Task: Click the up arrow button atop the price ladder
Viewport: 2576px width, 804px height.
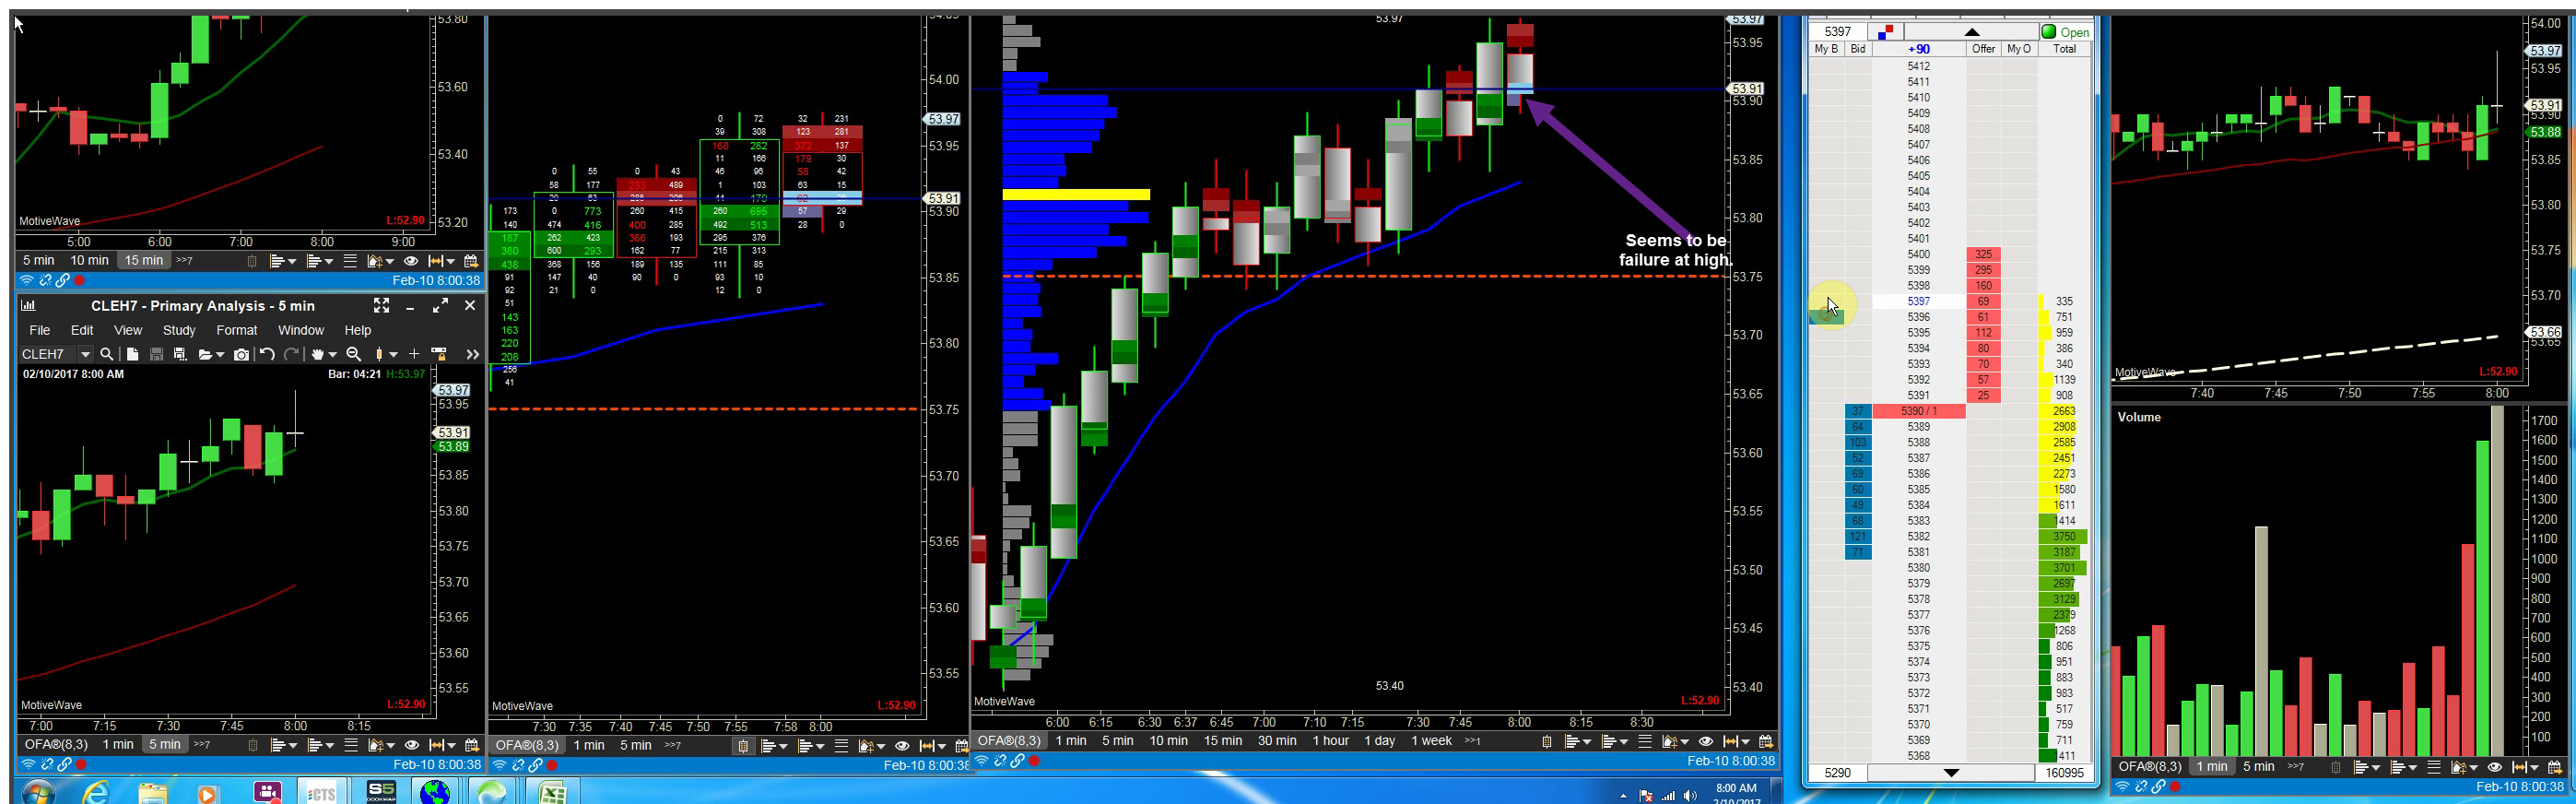Action: [x=1972, y=32]
